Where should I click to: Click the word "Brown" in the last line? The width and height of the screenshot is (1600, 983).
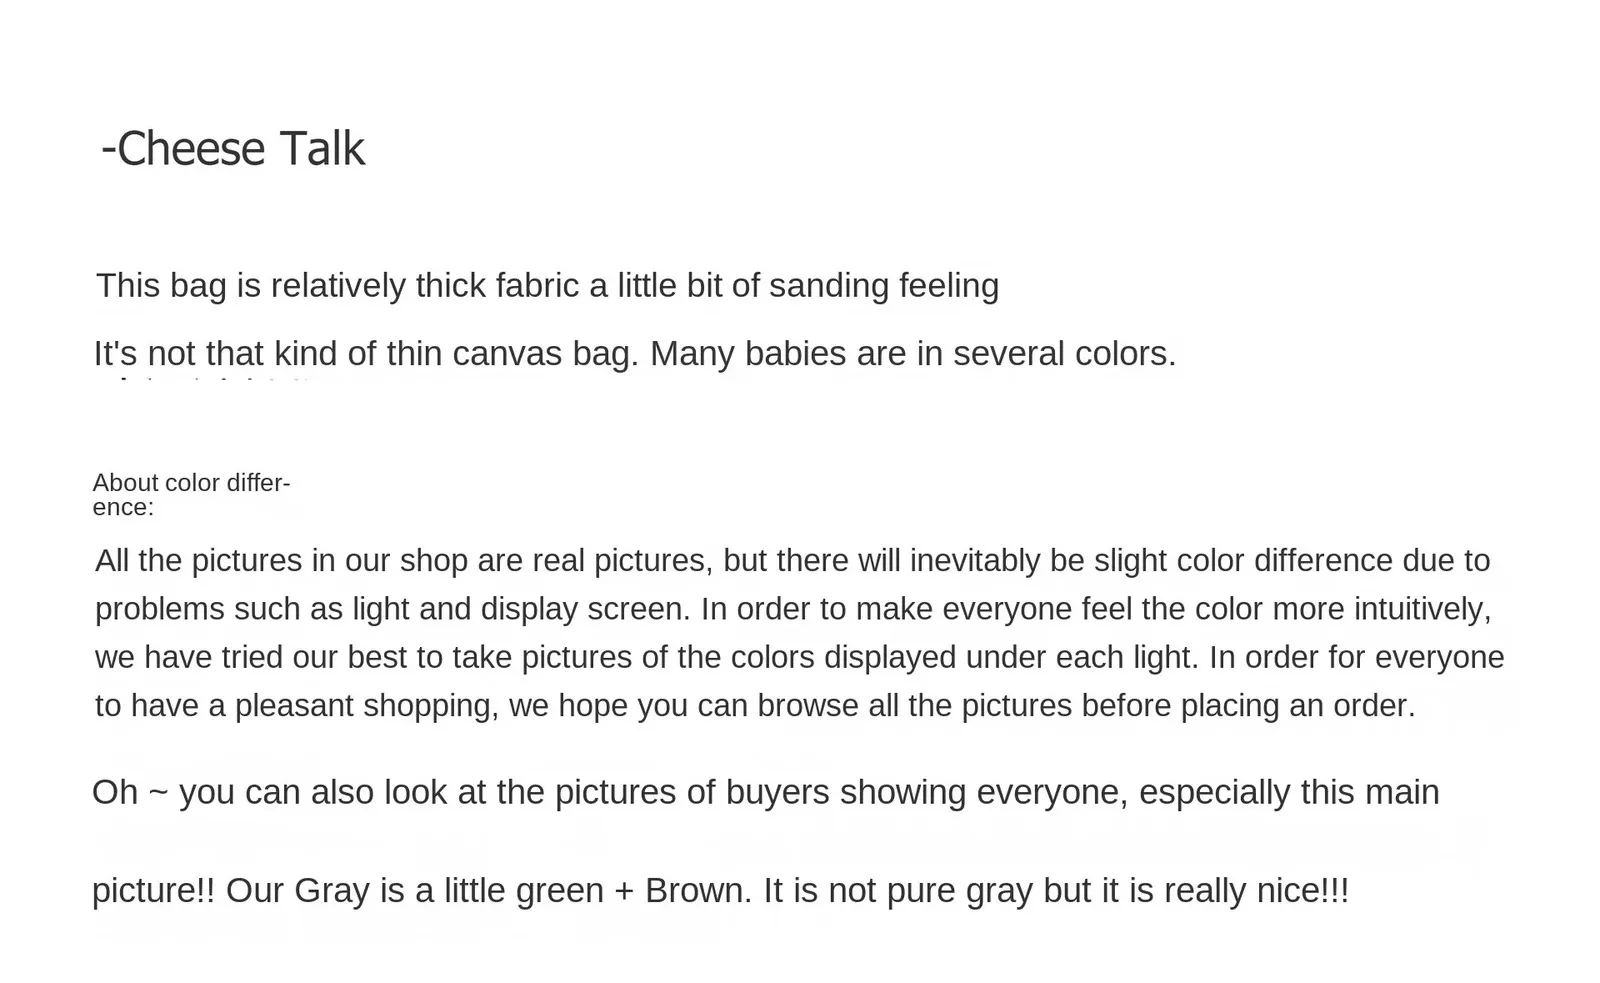(697, 891)
